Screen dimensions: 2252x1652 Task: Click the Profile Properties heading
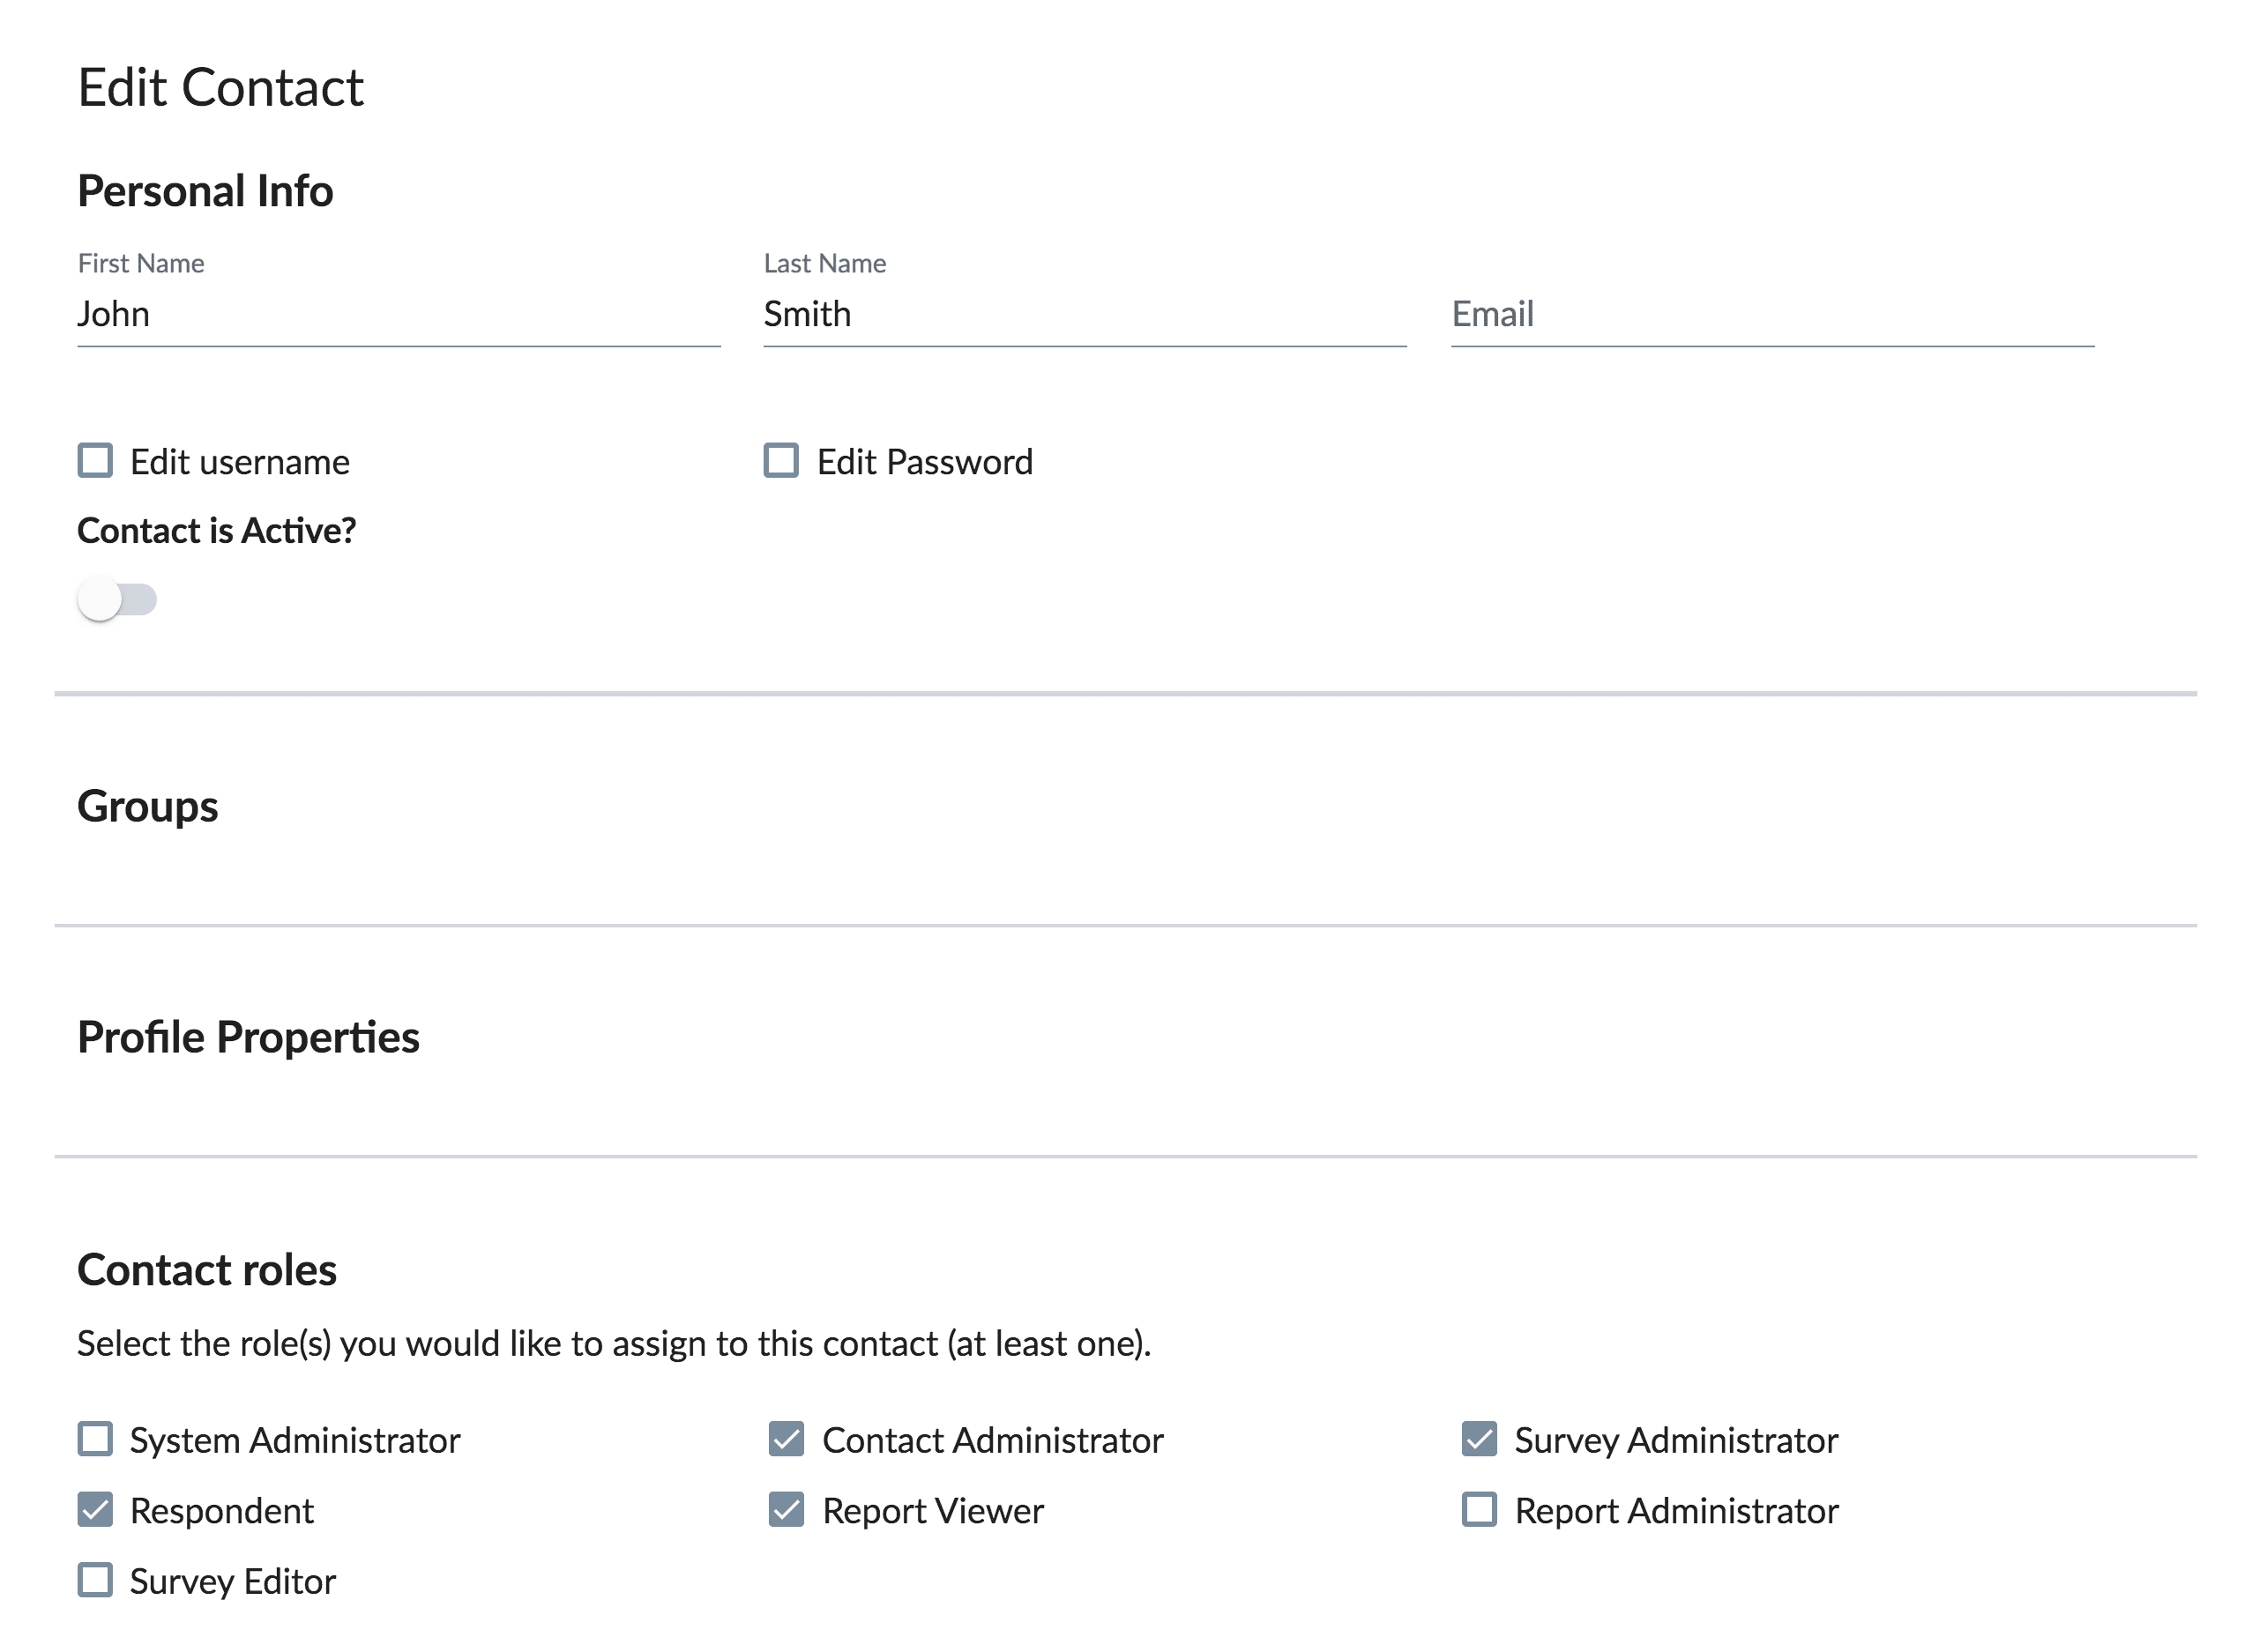coord(249,1038)
